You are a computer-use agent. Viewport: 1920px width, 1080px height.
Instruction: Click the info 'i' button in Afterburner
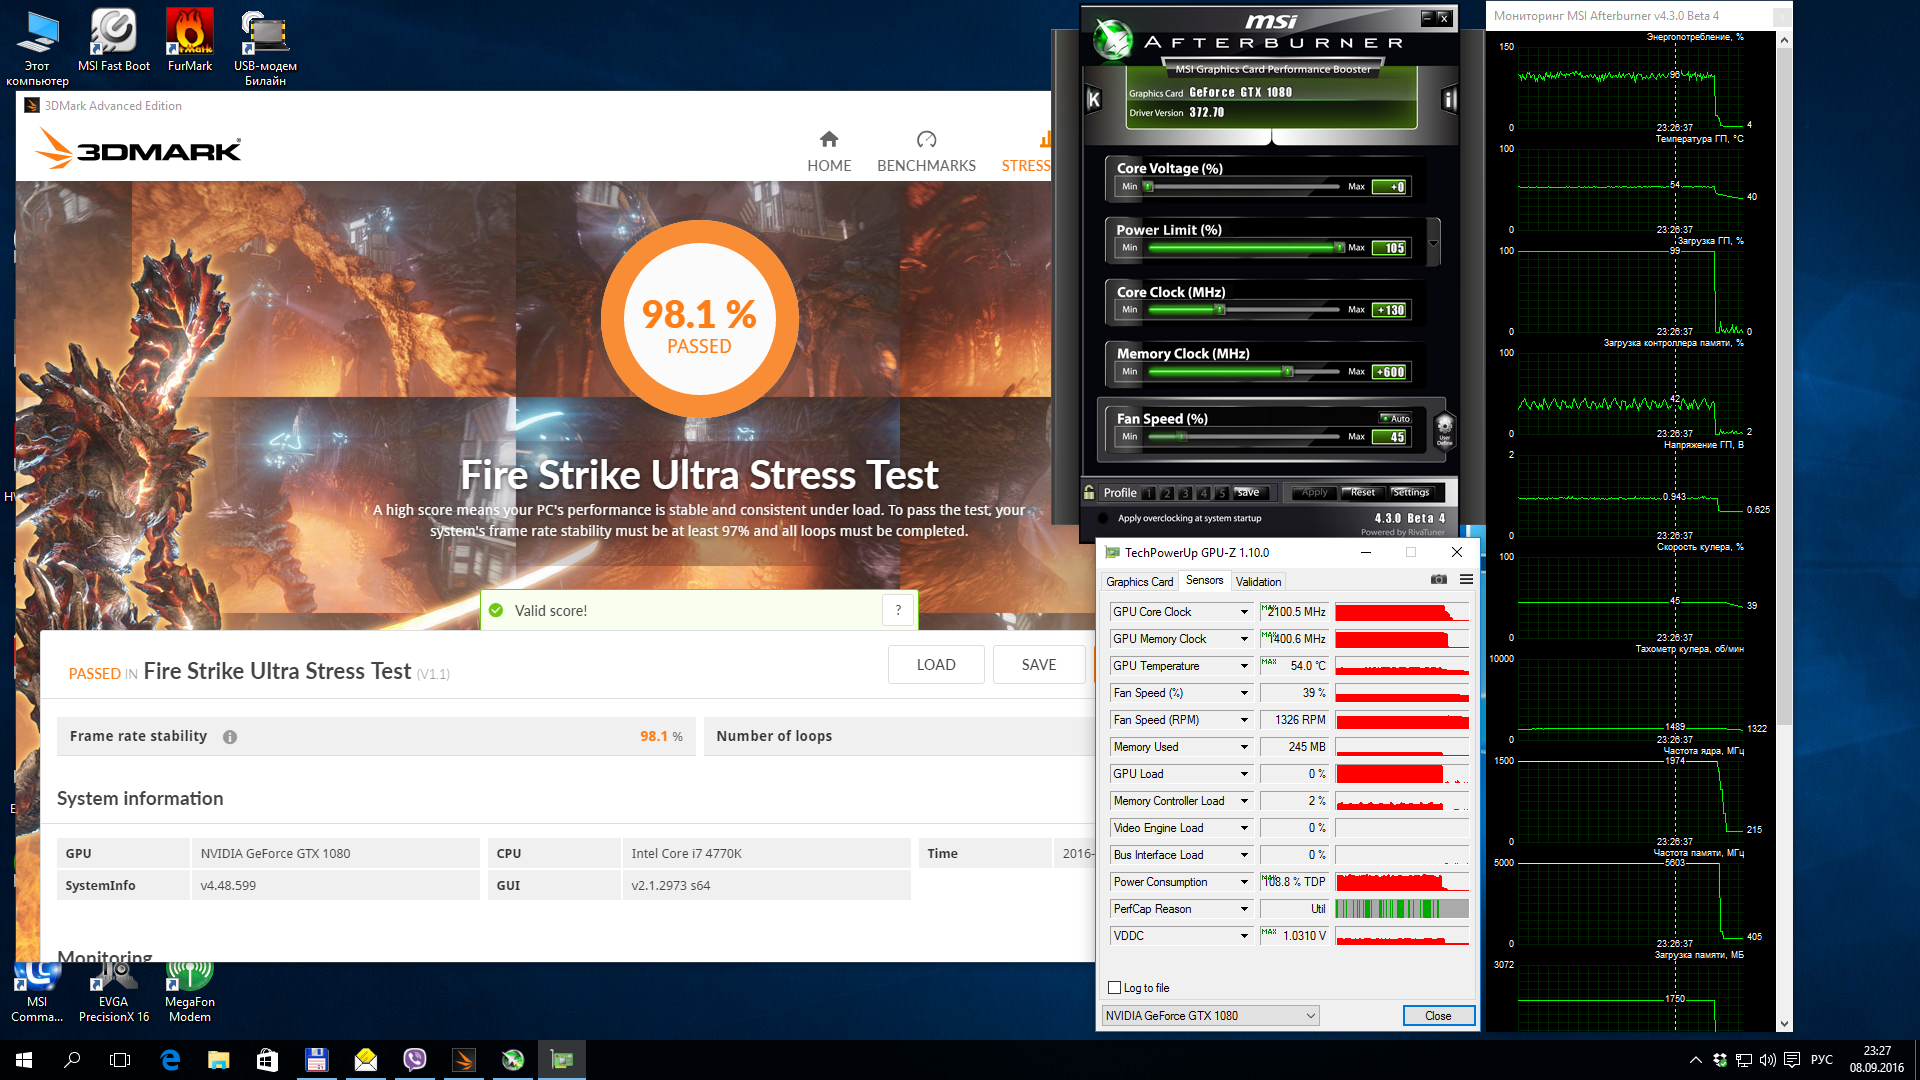(1449, 99)
